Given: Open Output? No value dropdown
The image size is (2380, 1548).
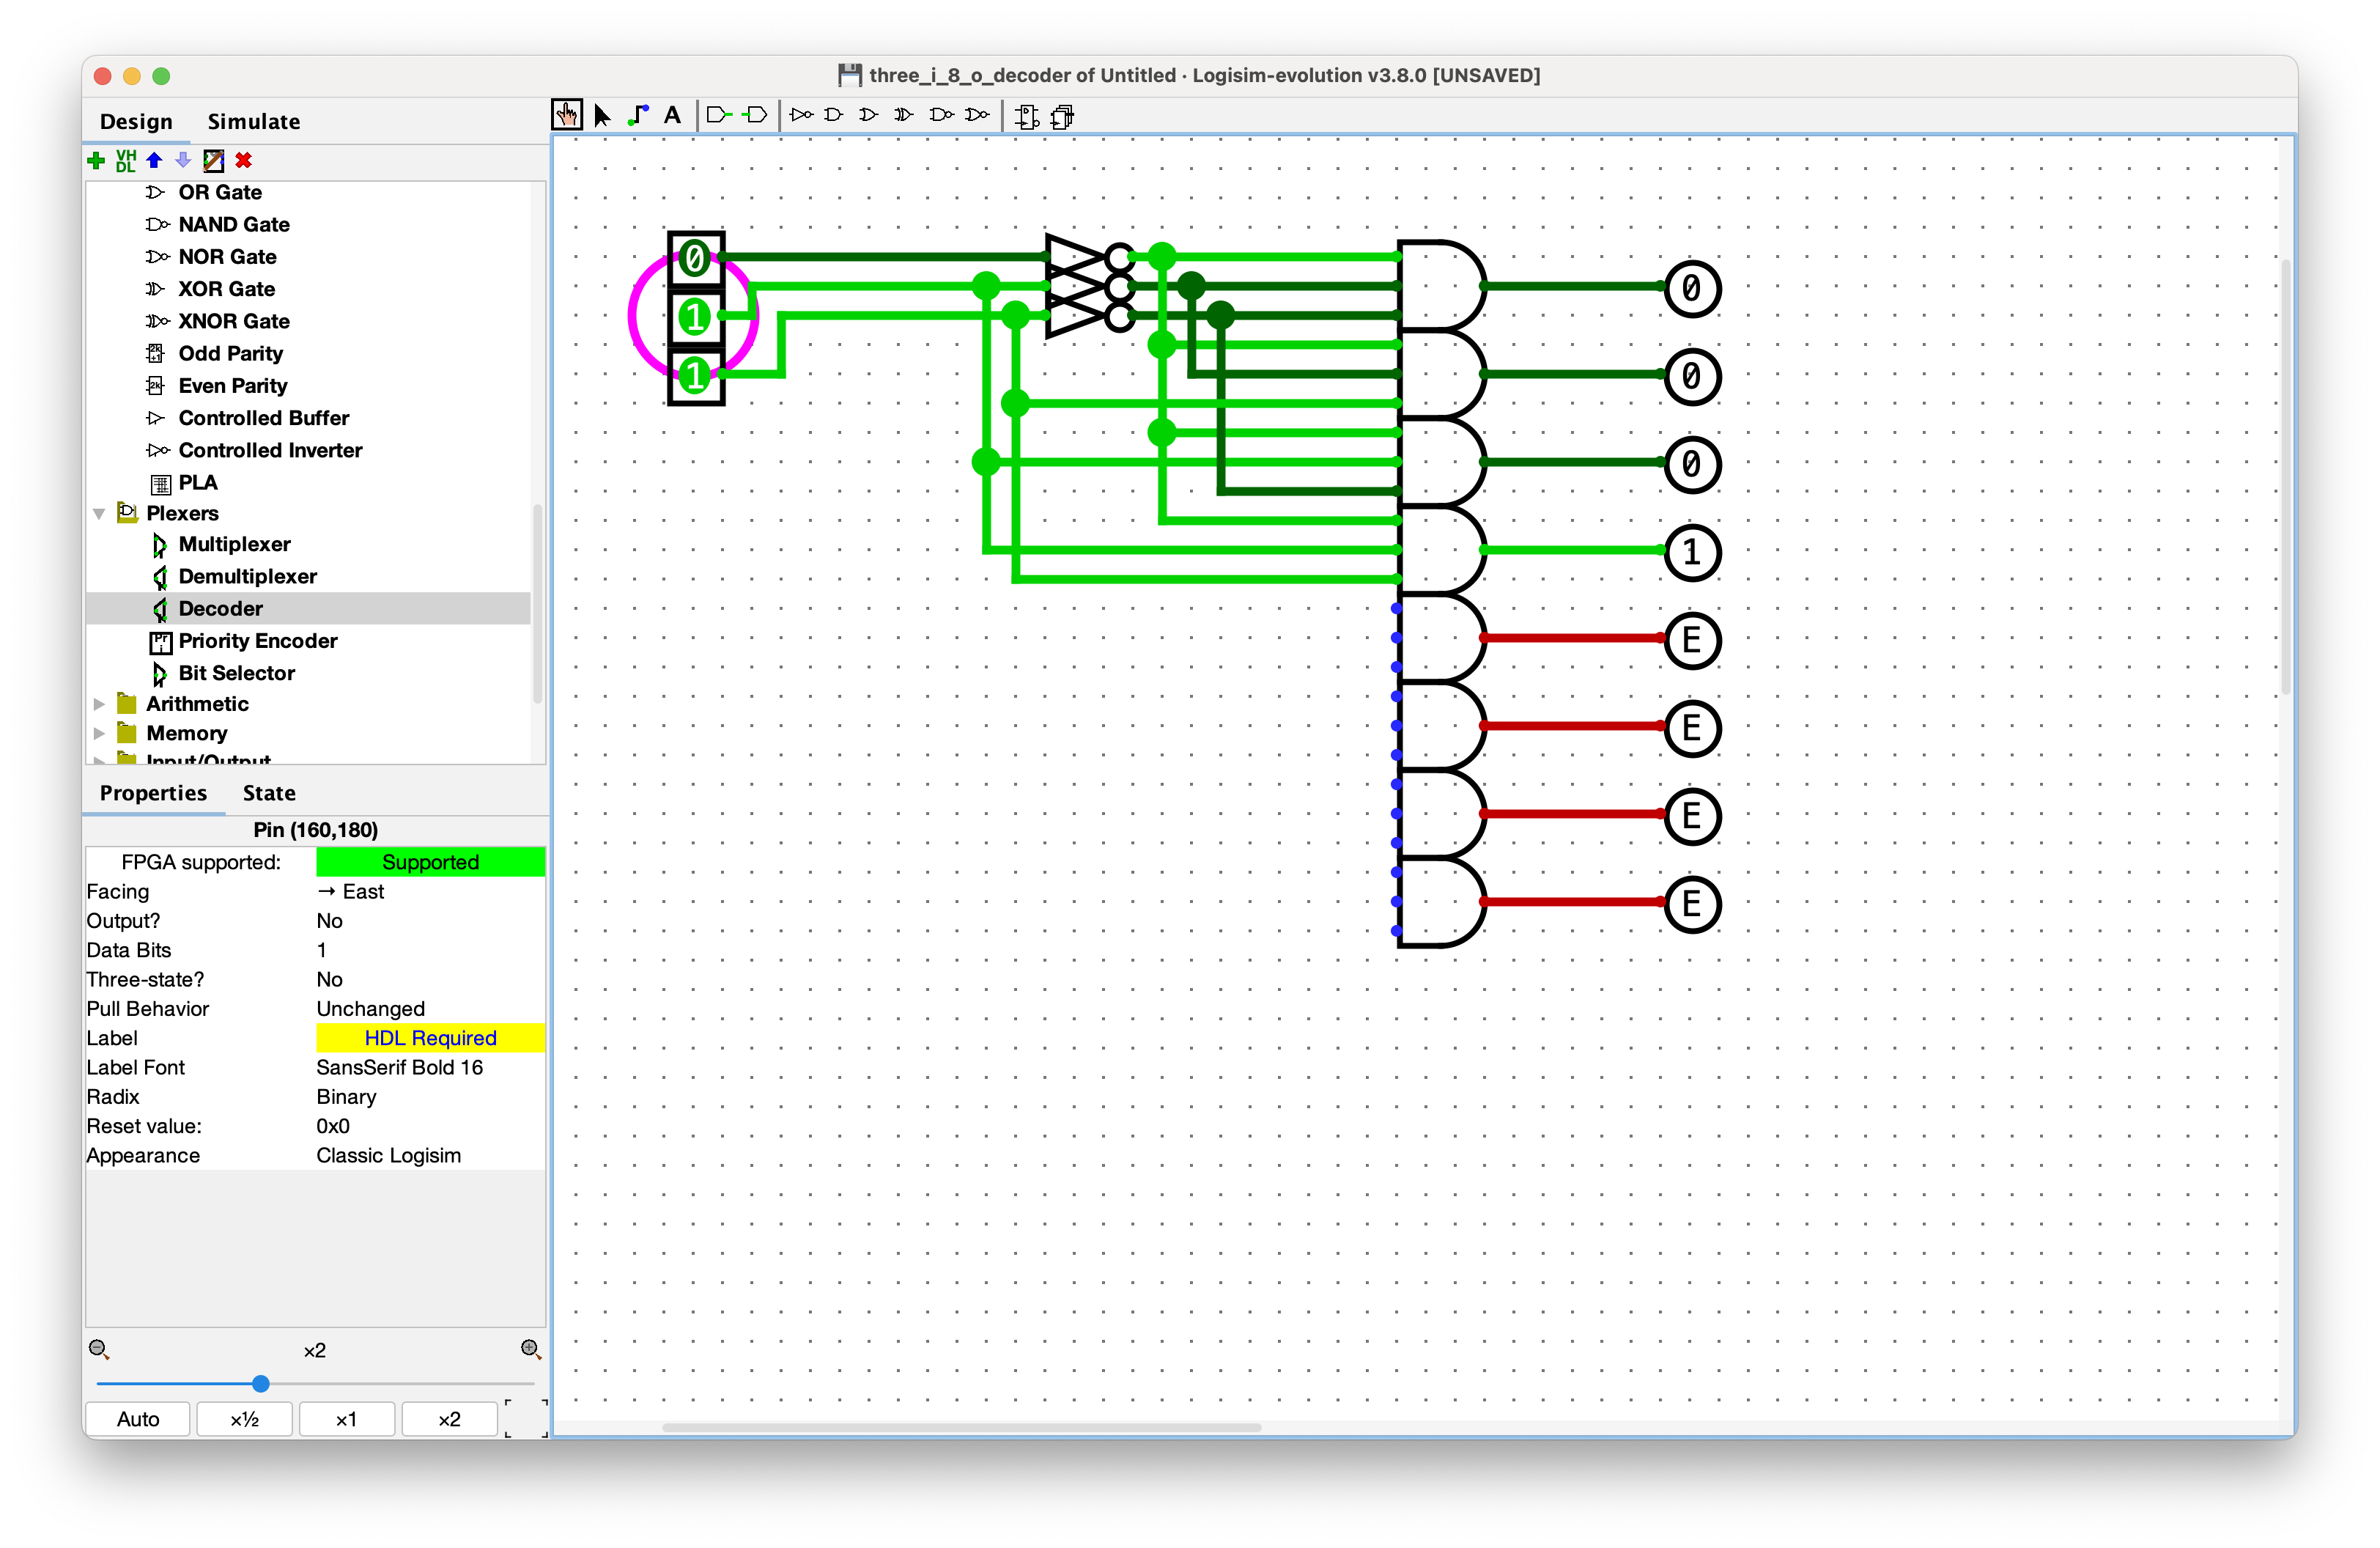Looking at the screenshot, I should pyautogui.click(x=430, y=921).
